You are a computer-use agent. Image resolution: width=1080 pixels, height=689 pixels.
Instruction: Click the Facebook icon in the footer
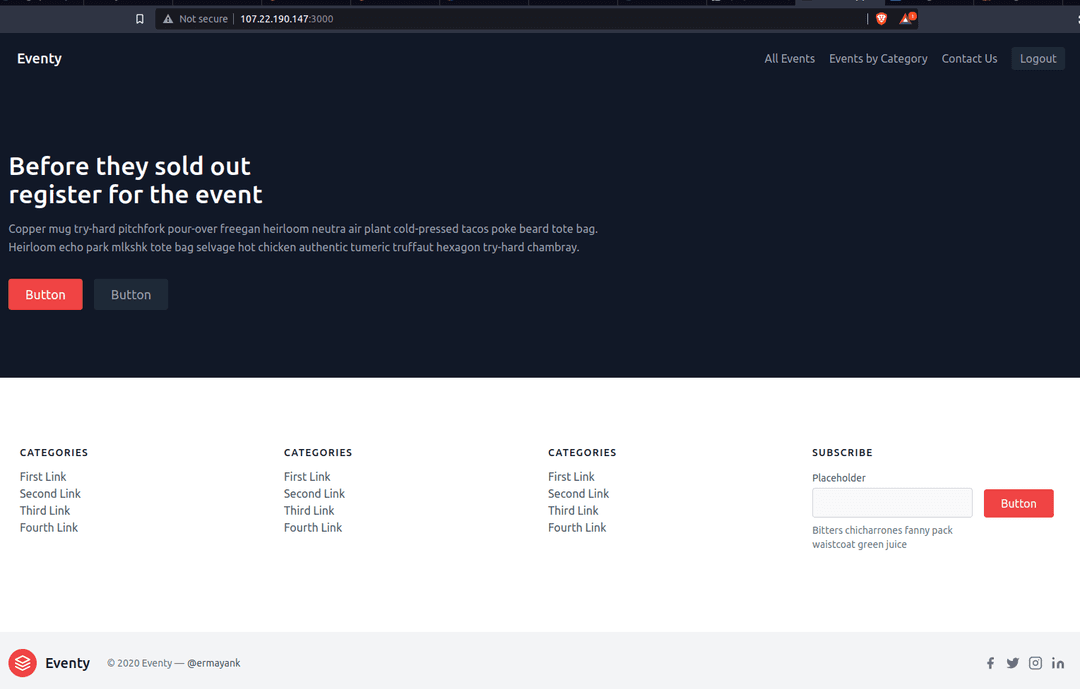point(990,663)
